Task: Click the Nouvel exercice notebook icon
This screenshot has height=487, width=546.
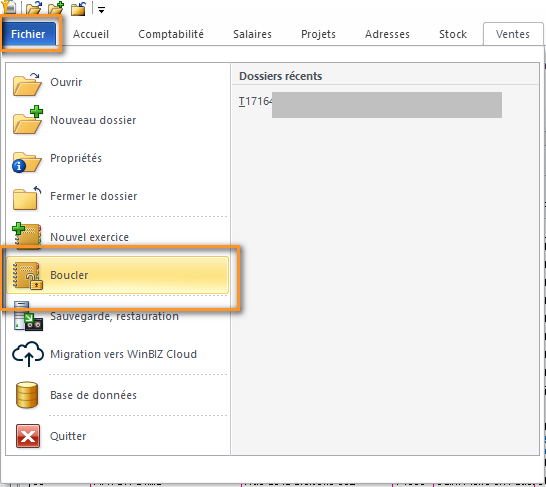Action: click(x=27, y=236)
